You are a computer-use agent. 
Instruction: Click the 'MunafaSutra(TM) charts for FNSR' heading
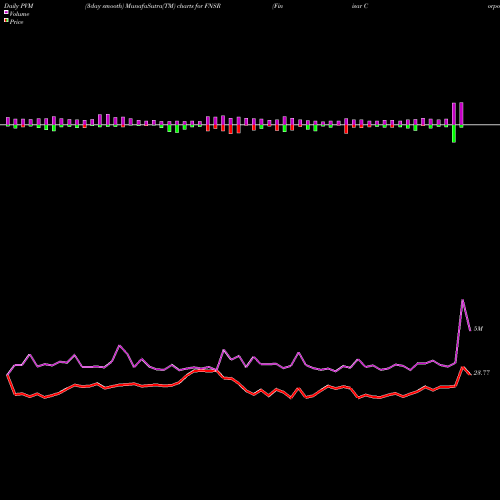(173, 6)
